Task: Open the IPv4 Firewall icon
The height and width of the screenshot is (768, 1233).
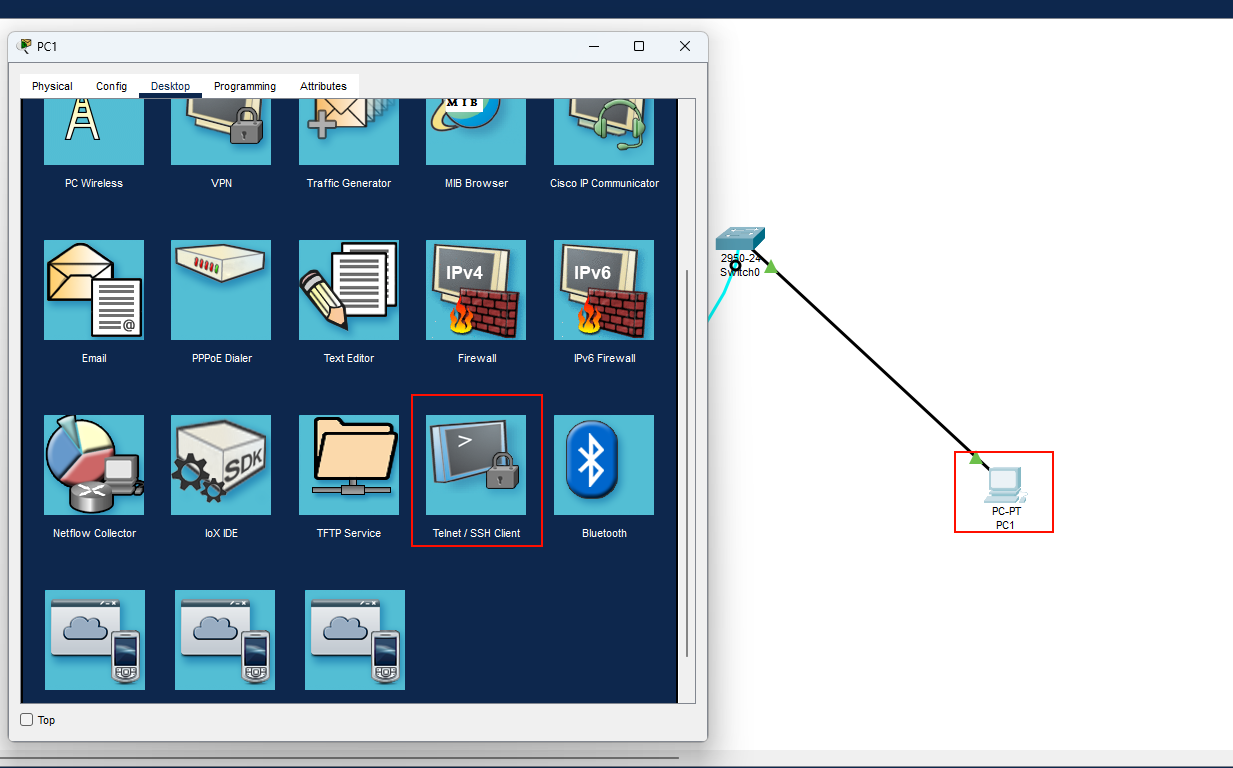Action: 476,290
